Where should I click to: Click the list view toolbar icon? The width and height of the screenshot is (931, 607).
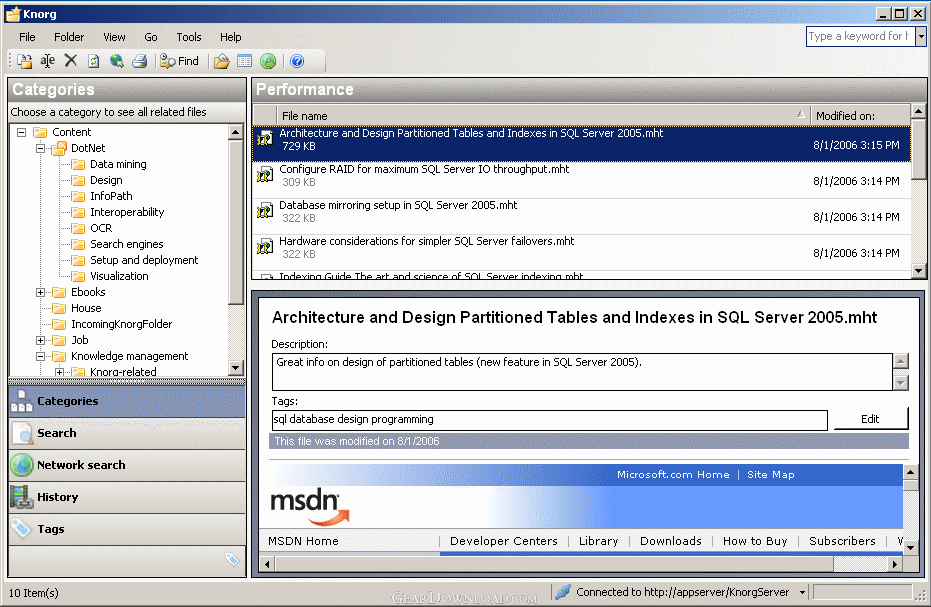[x=245, y=61]
